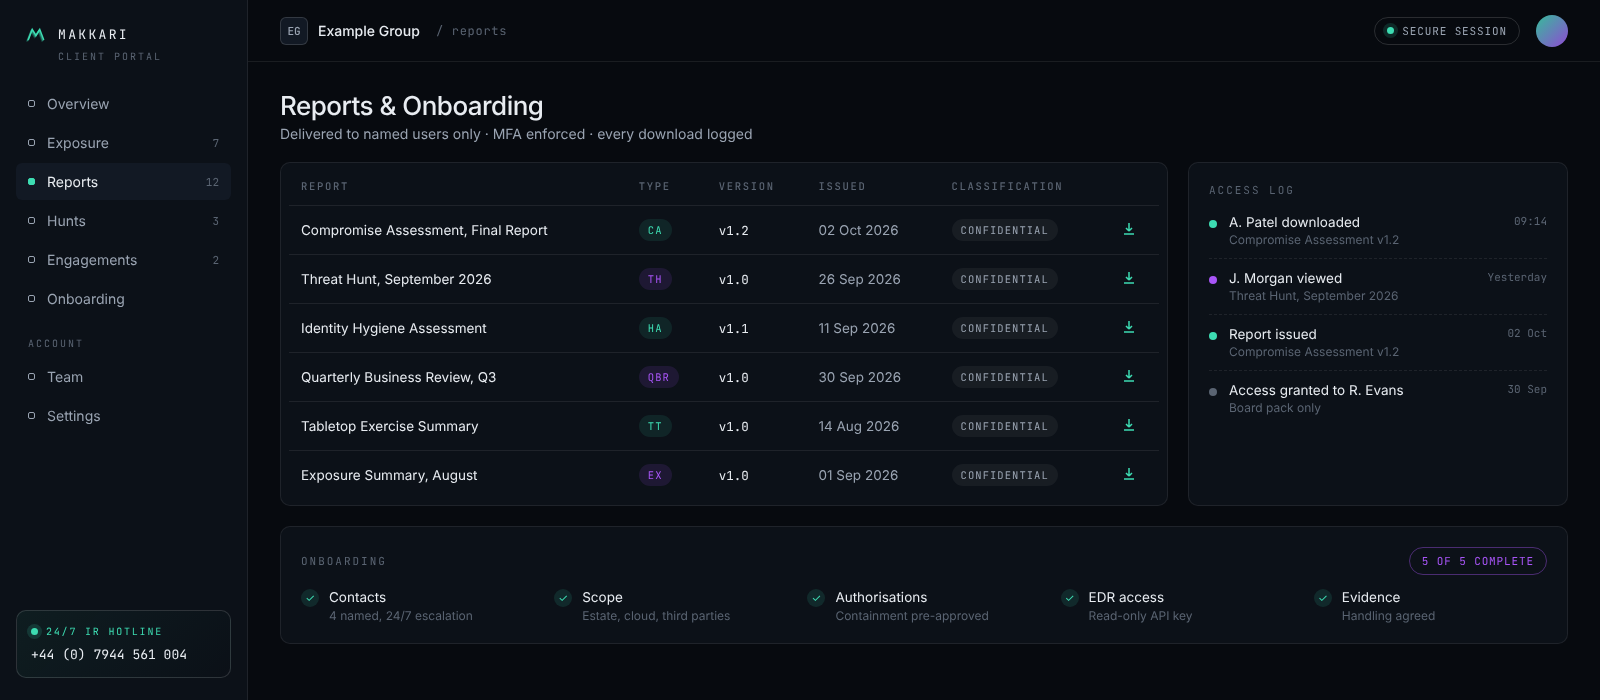Toggle the Authorisations onboarding checkmark
1600x700 pixels.
pos(816,598)
